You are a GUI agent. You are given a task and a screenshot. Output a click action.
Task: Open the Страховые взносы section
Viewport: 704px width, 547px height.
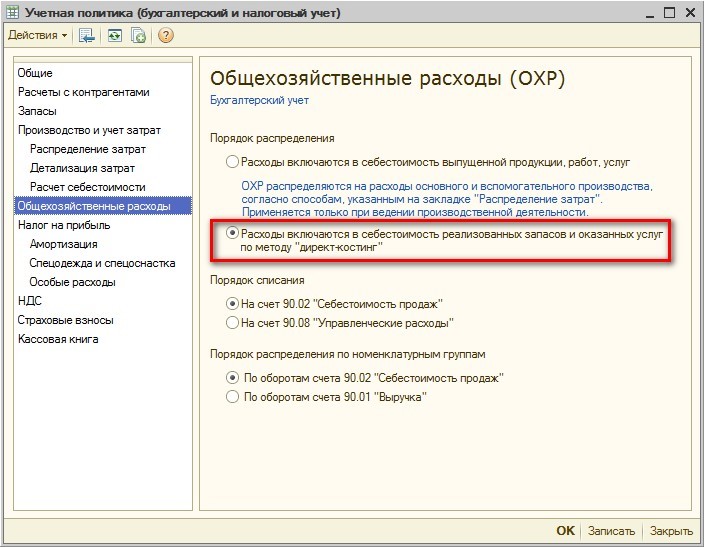point(66,320)
